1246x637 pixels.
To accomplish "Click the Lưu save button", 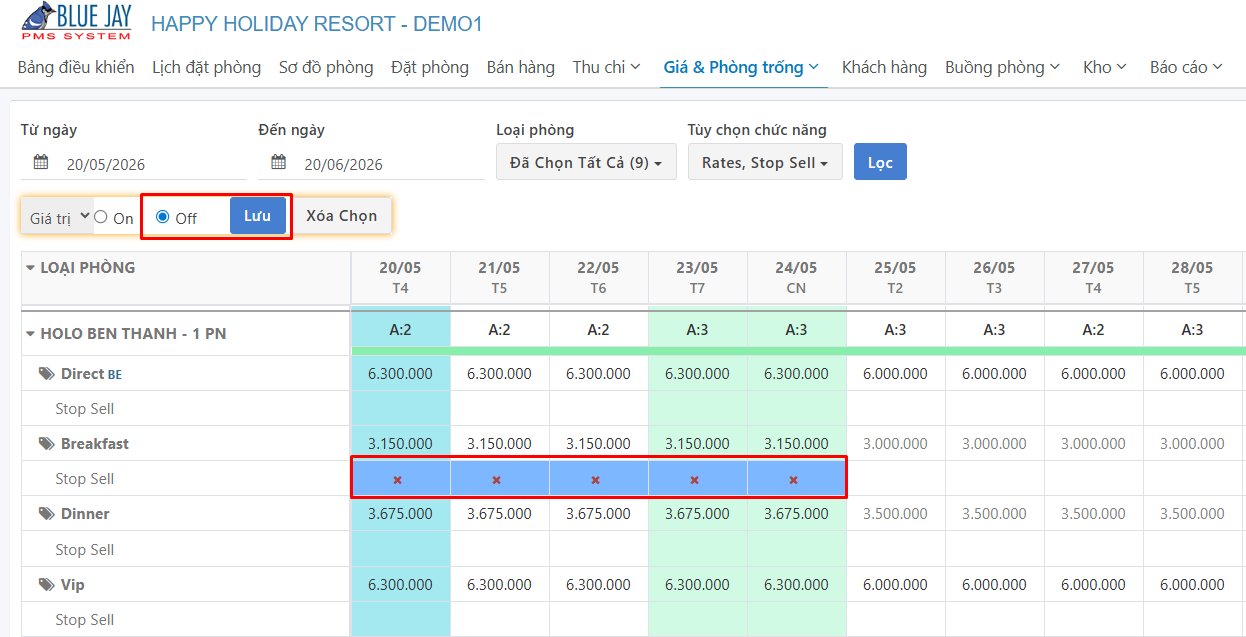I will coord(258,215).
